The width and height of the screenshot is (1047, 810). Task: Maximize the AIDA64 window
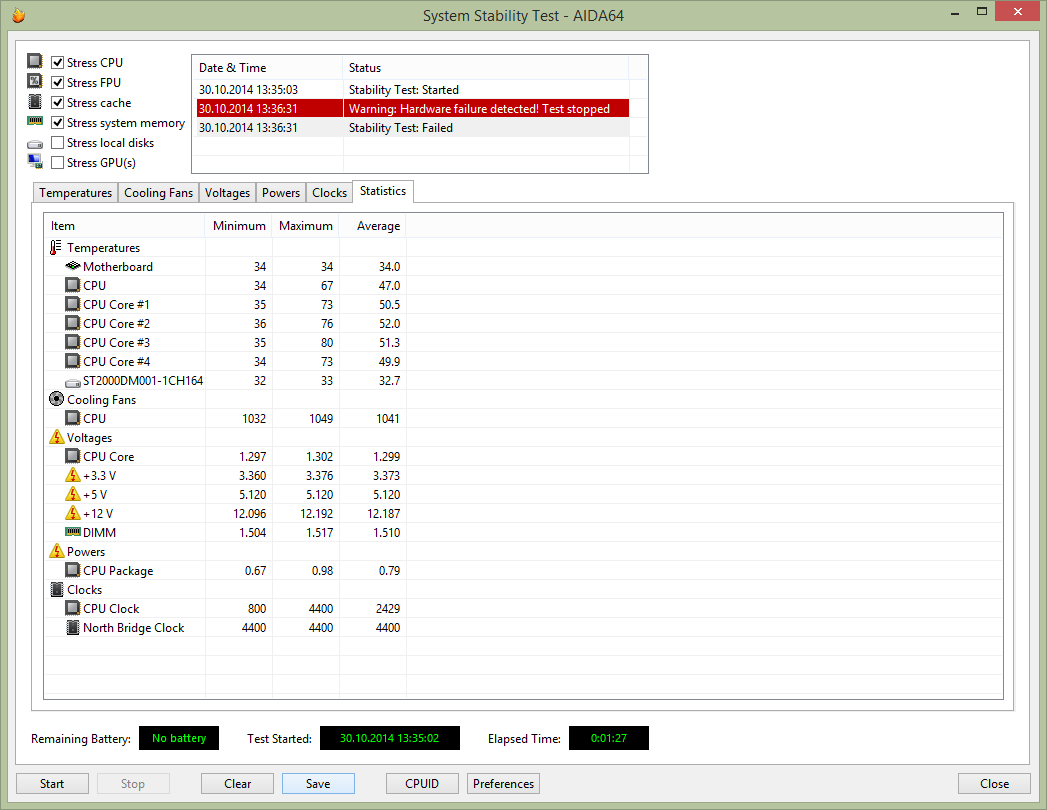982,11
